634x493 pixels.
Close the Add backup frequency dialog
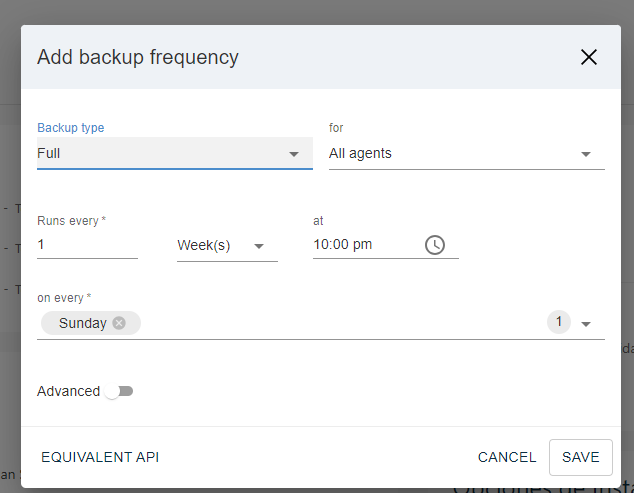pos(589,57)
